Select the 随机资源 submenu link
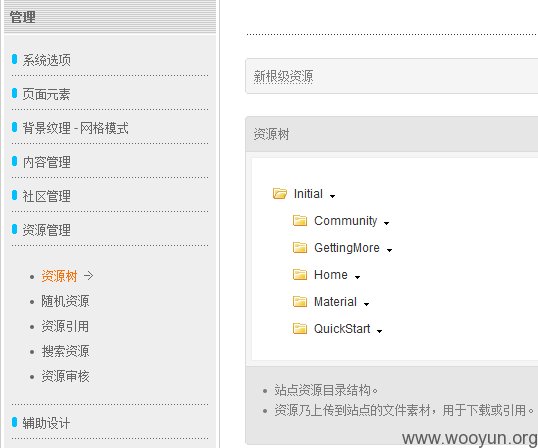The height and width of the screenshot is (448, 538). coord(65,301)
